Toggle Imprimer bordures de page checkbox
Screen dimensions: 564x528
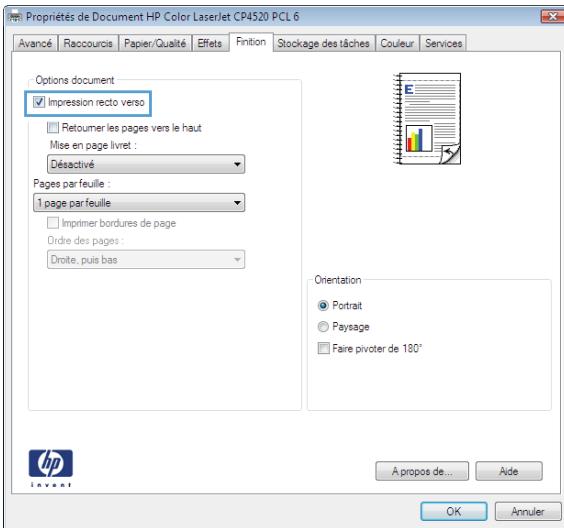point(53,223)
